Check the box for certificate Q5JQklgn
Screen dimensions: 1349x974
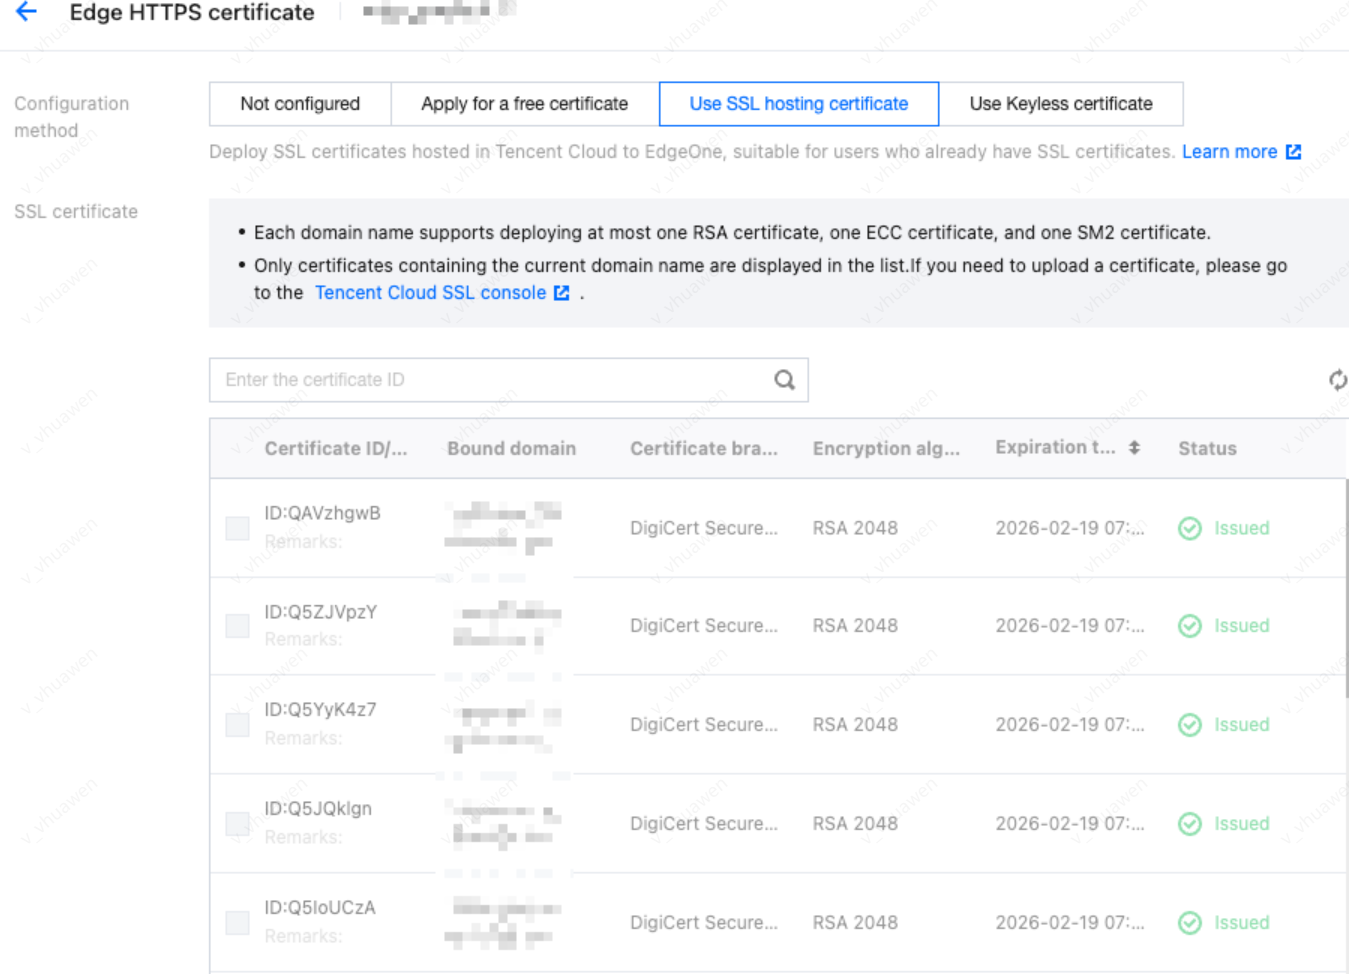(237, 824)
